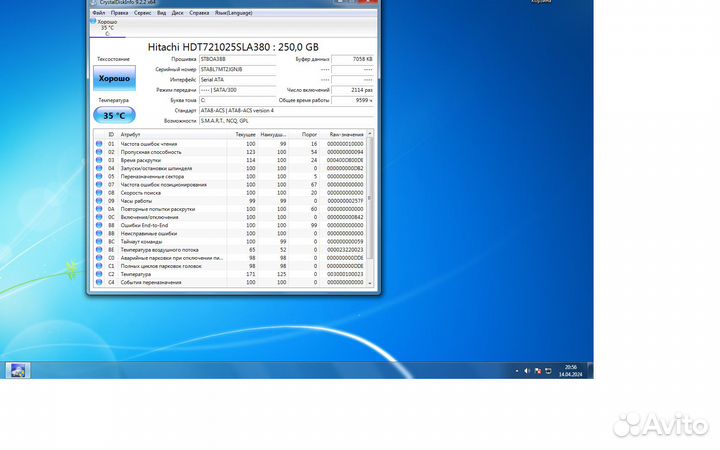Image resolution: width=720 pixels, height=450 pixels.
Task: Click the Hitachi HDT721025SLA380 disk title
Action: click(233, 47)
